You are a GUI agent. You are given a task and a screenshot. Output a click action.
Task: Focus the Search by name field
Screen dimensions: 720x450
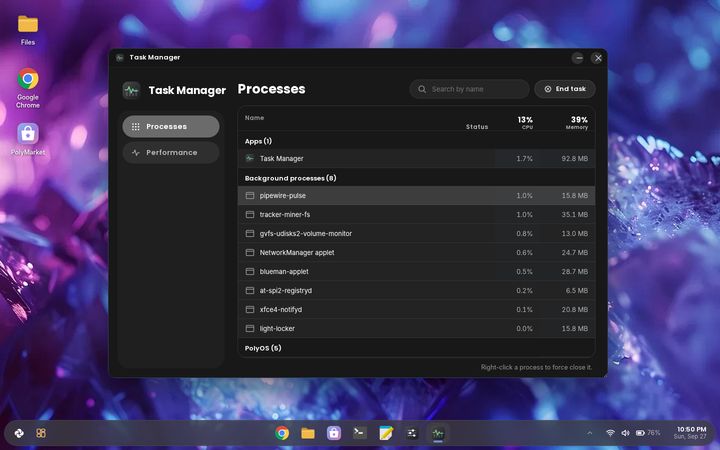coord(469,89)
